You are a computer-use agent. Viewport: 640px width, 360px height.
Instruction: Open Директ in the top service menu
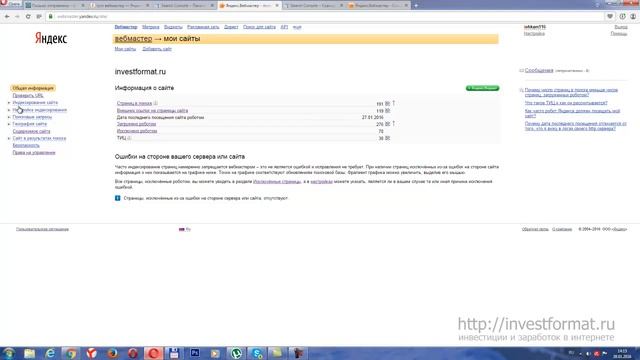click(231, 27)
